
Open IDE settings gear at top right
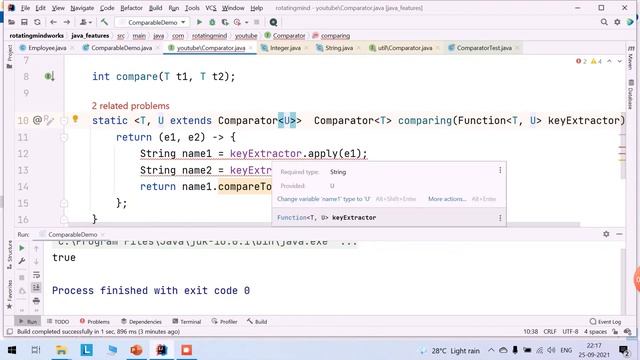click(617, 22)
